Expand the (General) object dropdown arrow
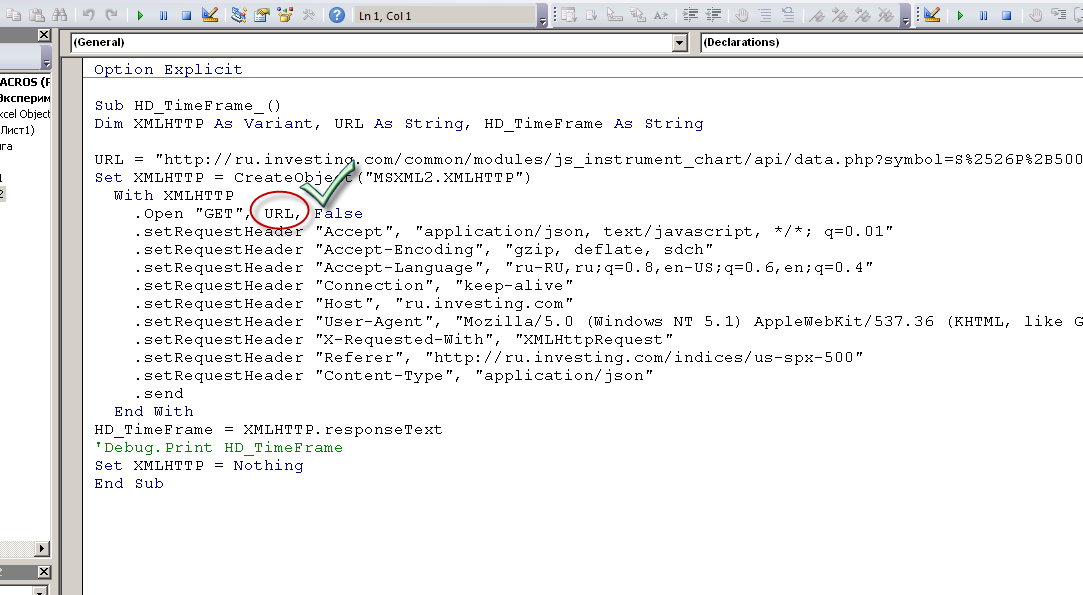 point(680,43)
